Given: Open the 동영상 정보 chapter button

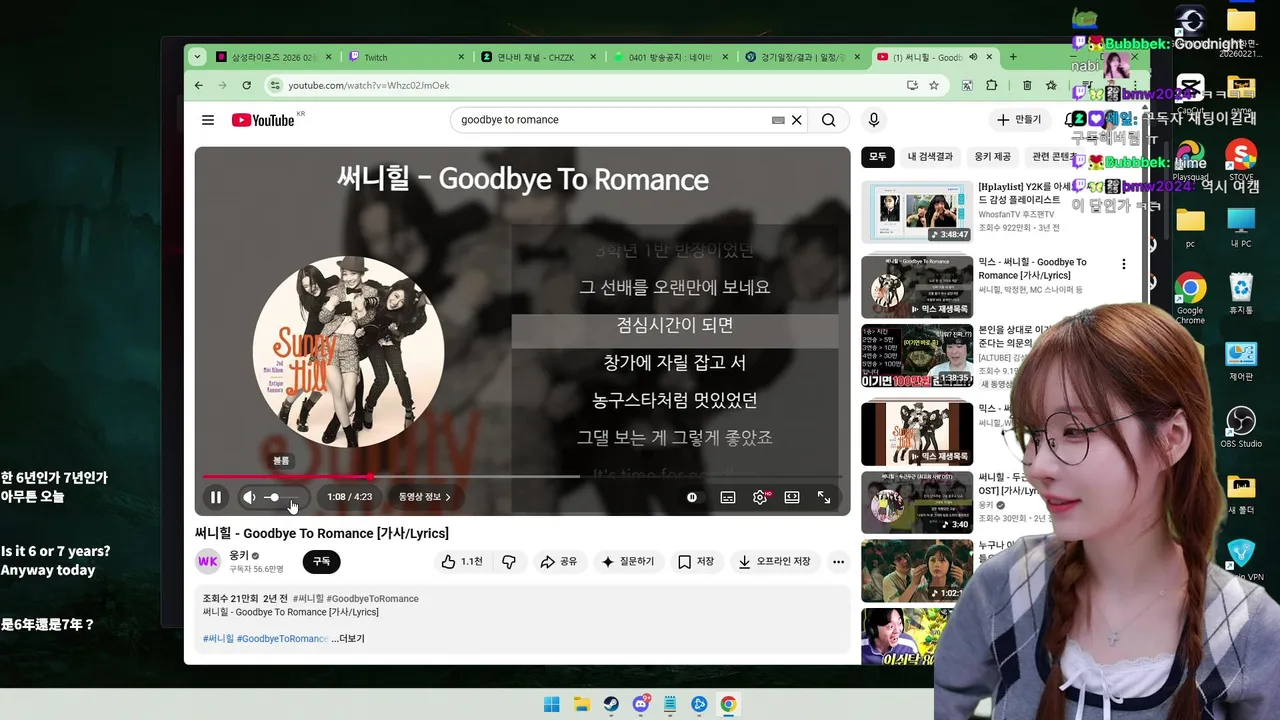Looking at the screenshot, I should pos(425,497).
